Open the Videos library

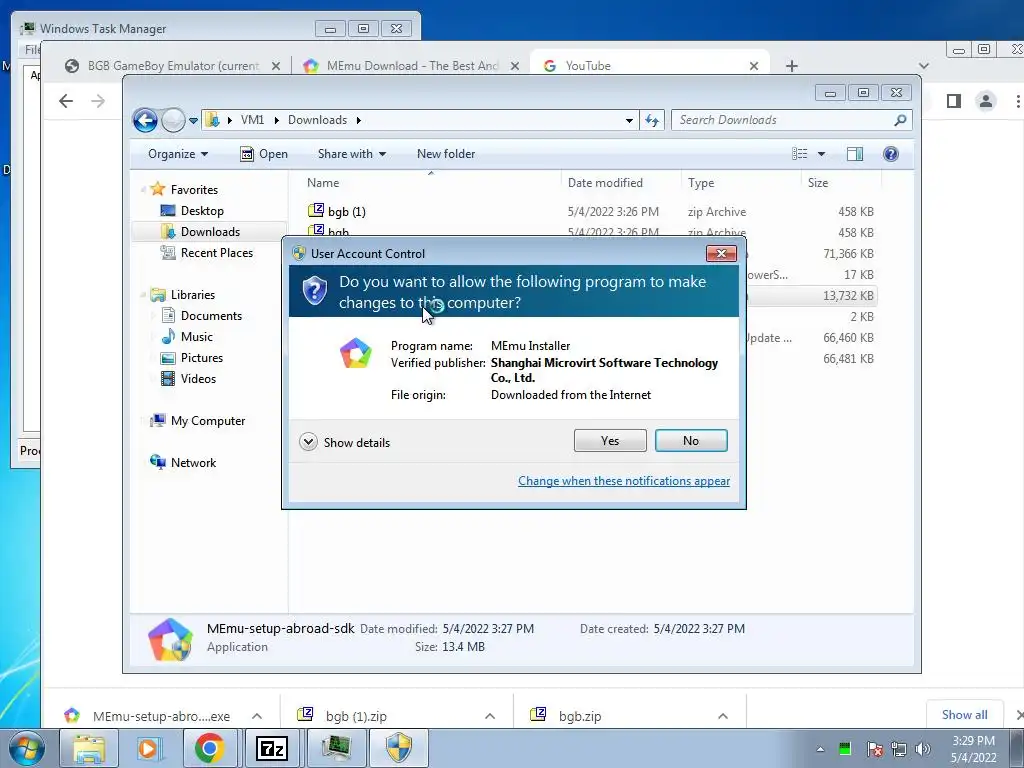pyautogui.click(x=198, y=379)
